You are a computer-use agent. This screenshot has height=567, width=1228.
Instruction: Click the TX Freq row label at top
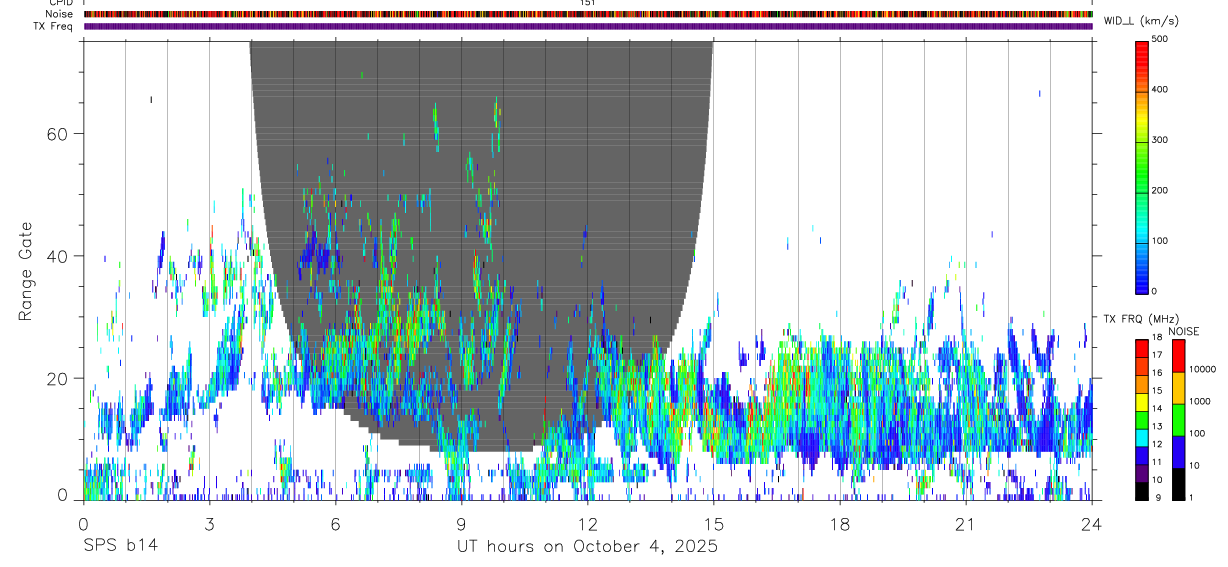(54, 26)
